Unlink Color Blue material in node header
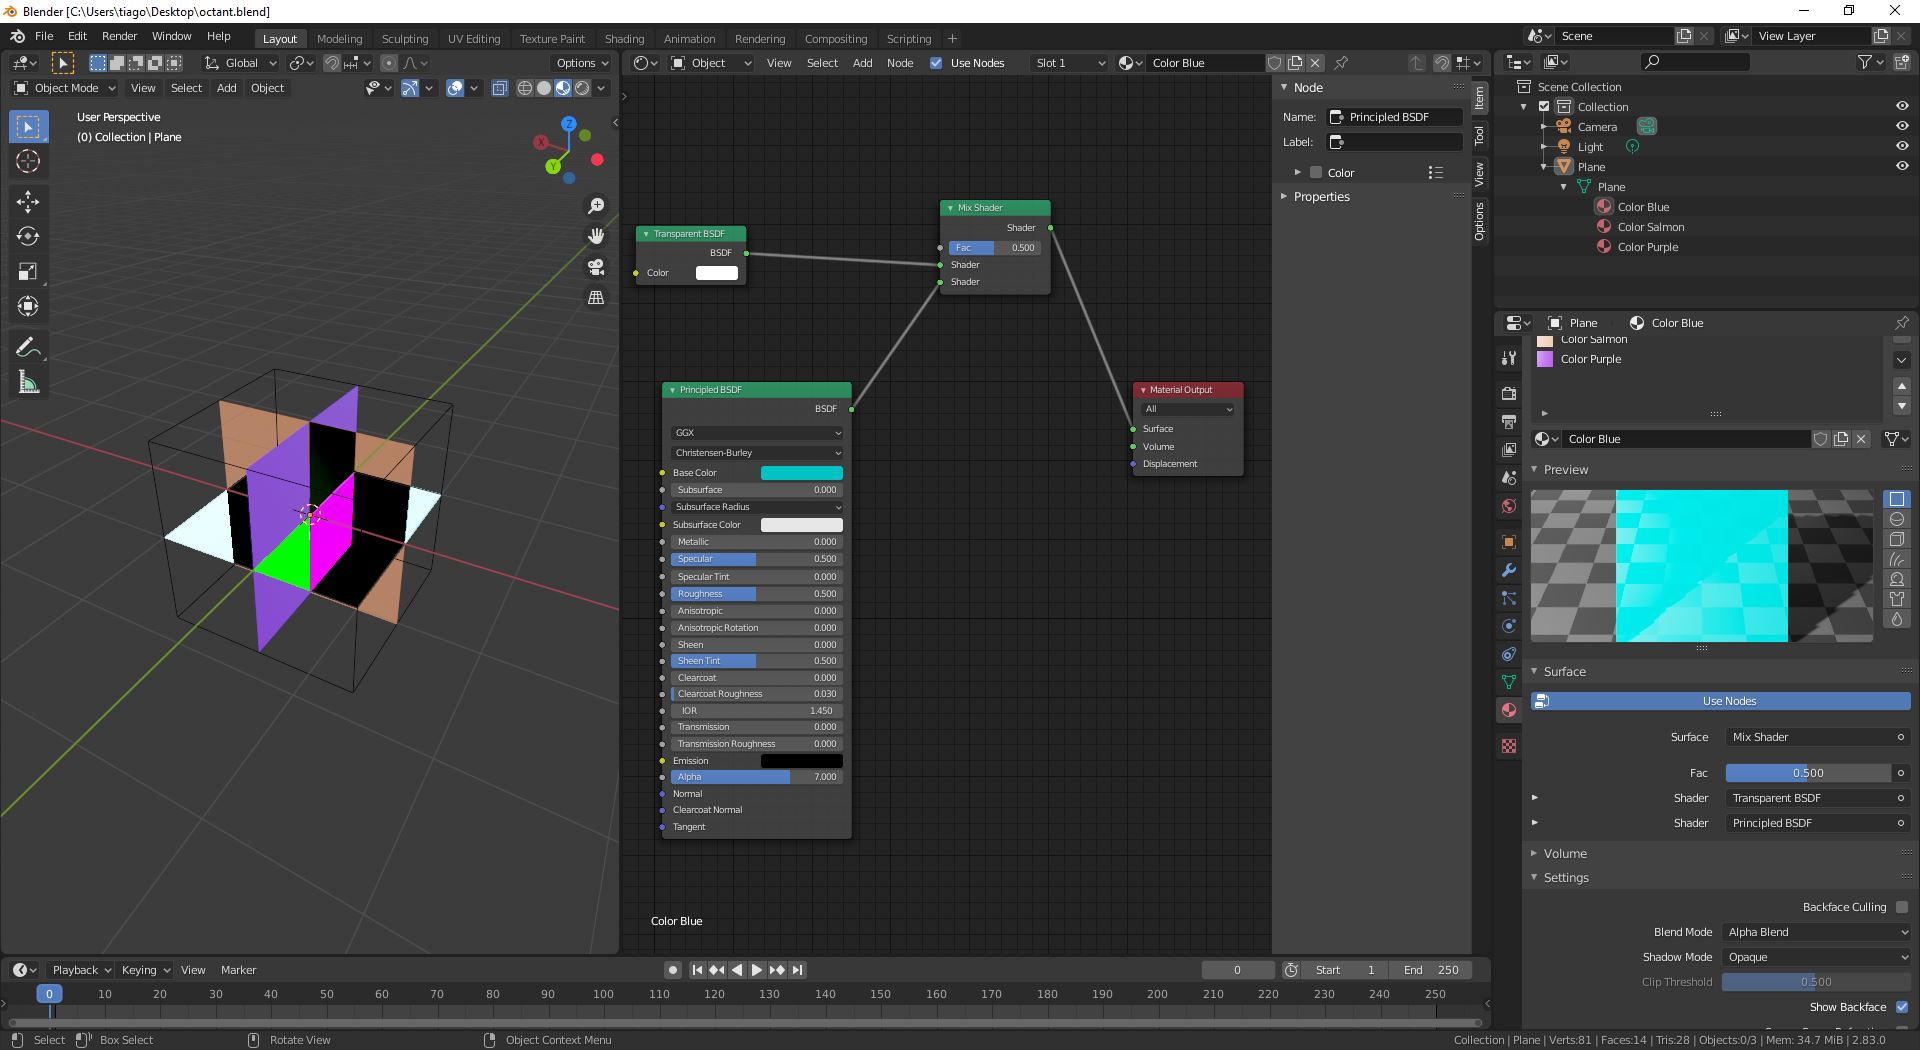 (x=1315, y=63)
